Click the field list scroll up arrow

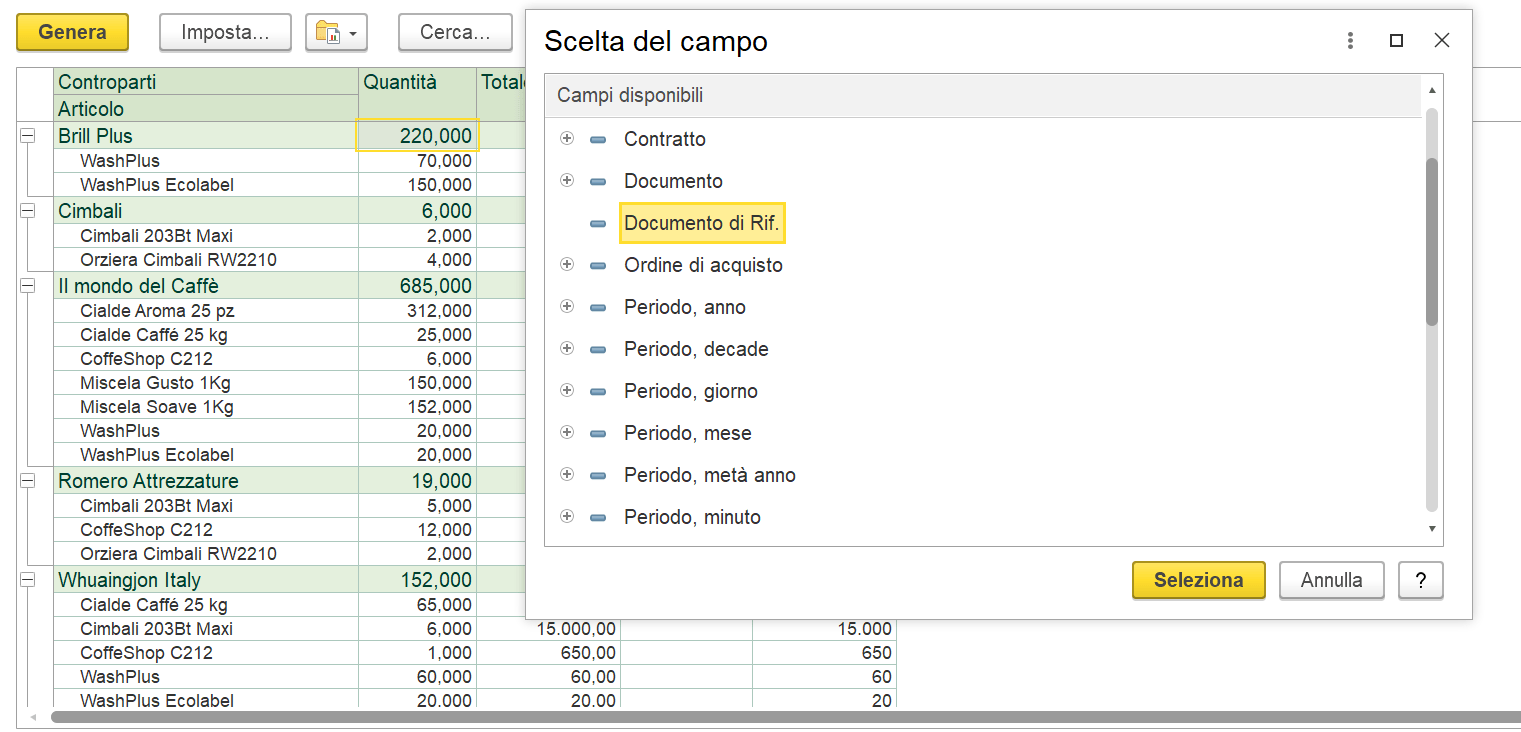1432,90
